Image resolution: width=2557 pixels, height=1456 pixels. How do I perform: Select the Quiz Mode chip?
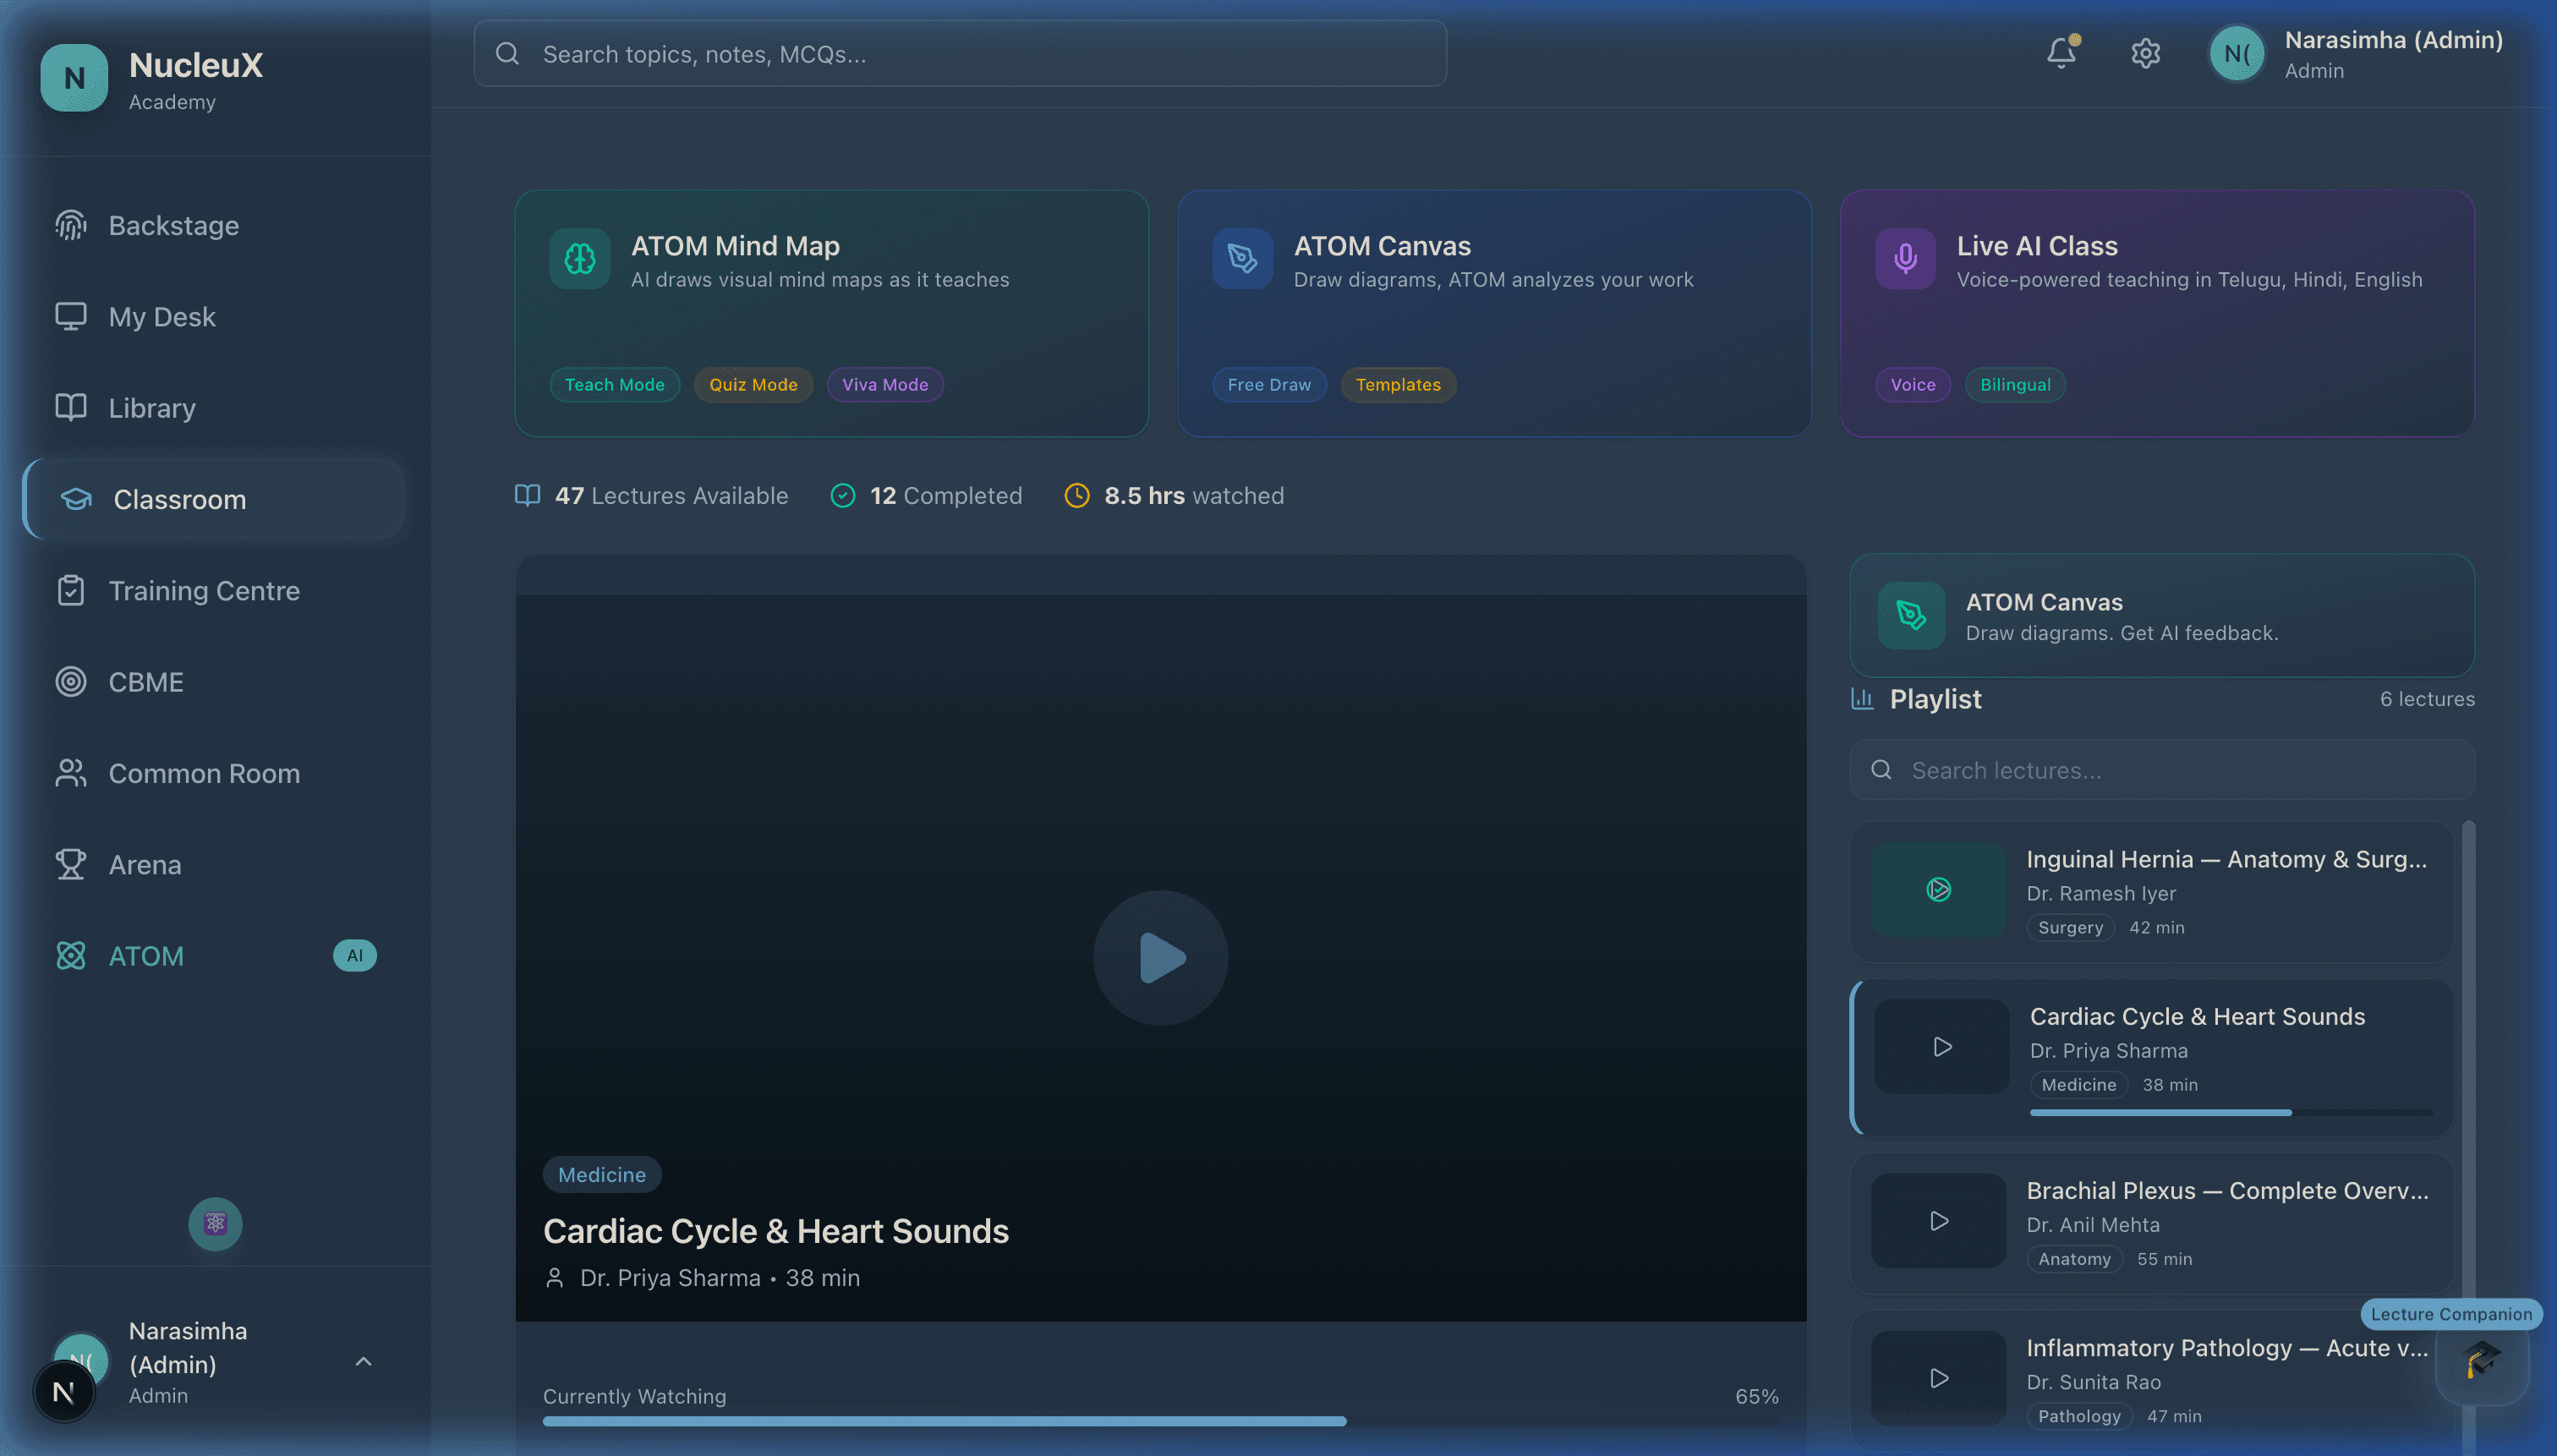[753, 385]
